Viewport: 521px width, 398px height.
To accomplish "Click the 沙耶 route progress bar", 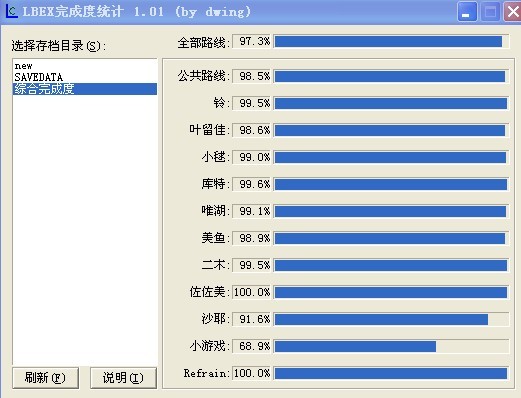I will (391, 319).
